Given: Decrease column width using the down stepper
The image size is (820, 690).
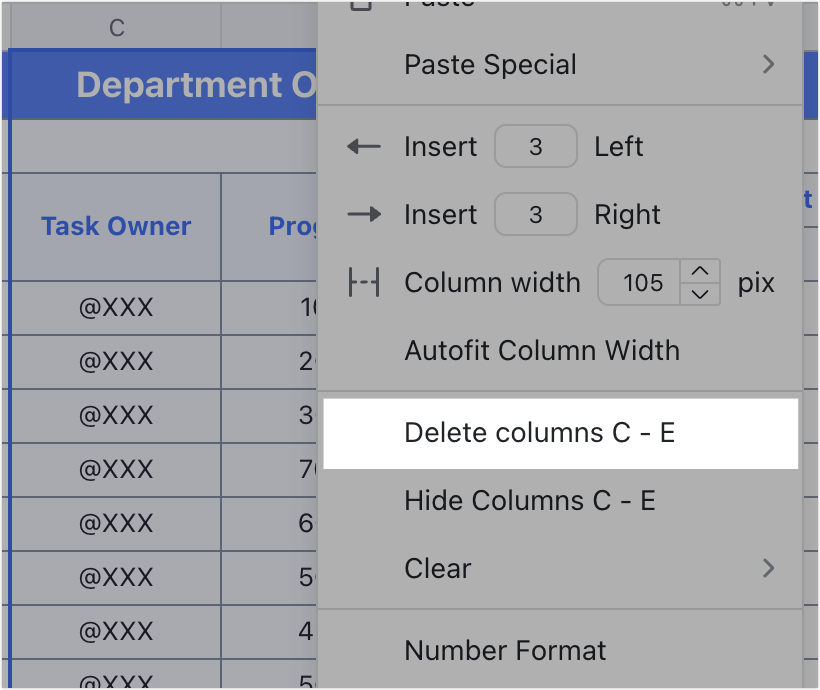Looking at the screenshot, I should 701,293.
